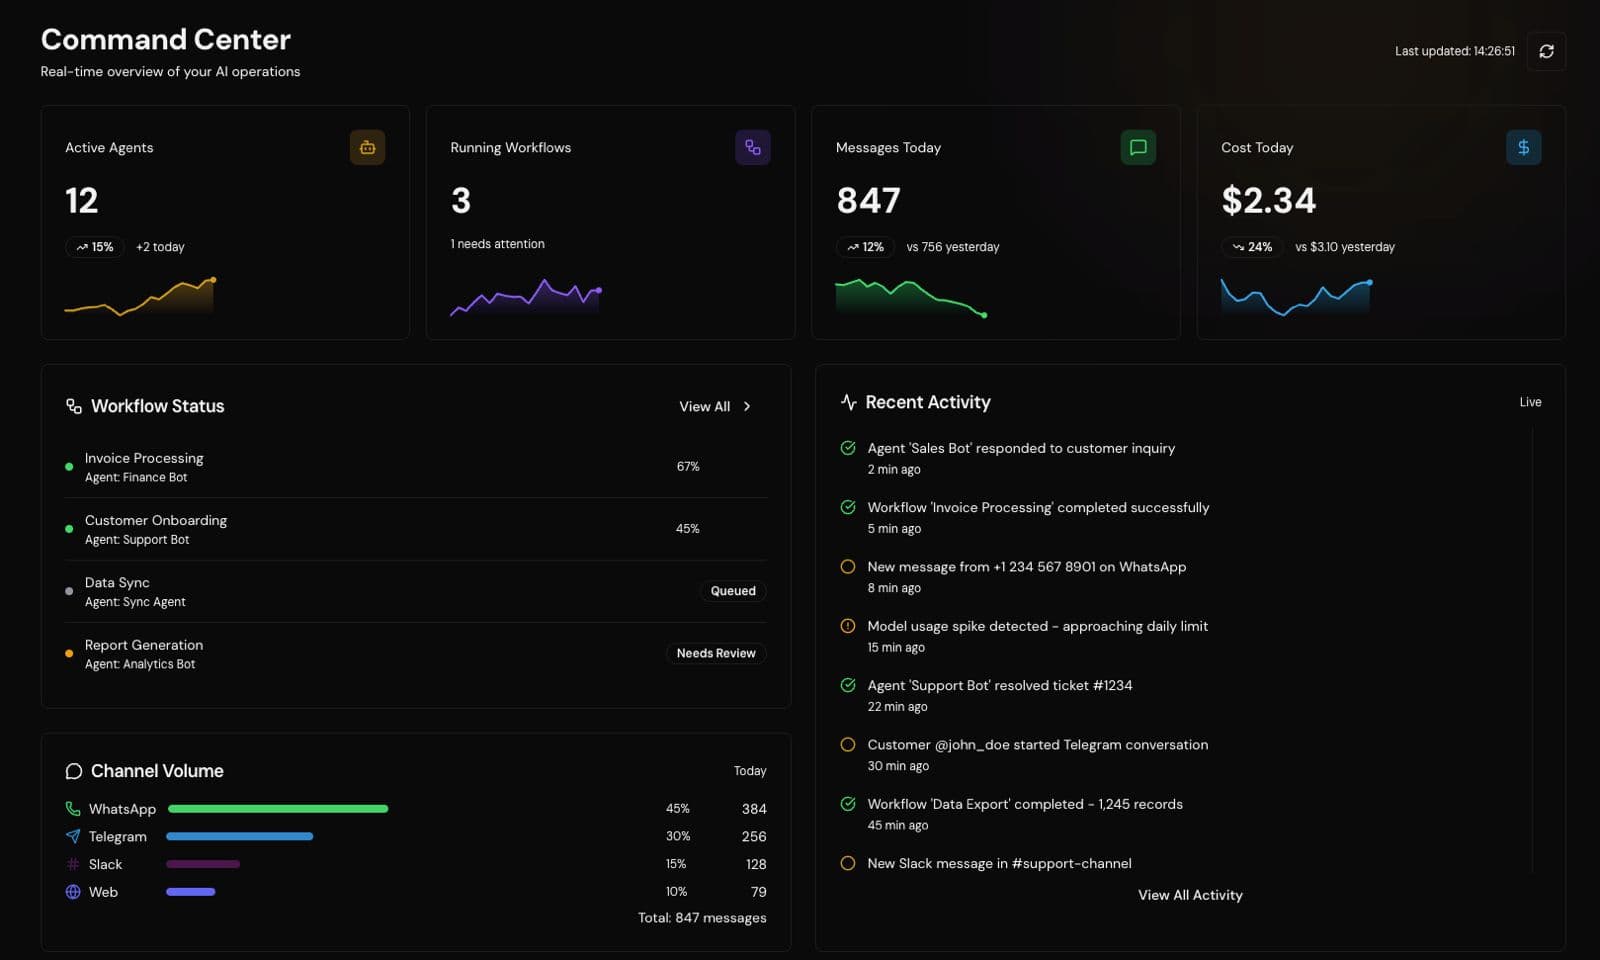Select the Today header in Channel Volume
The image size is (1600, 960).
(x=750, y=771)
